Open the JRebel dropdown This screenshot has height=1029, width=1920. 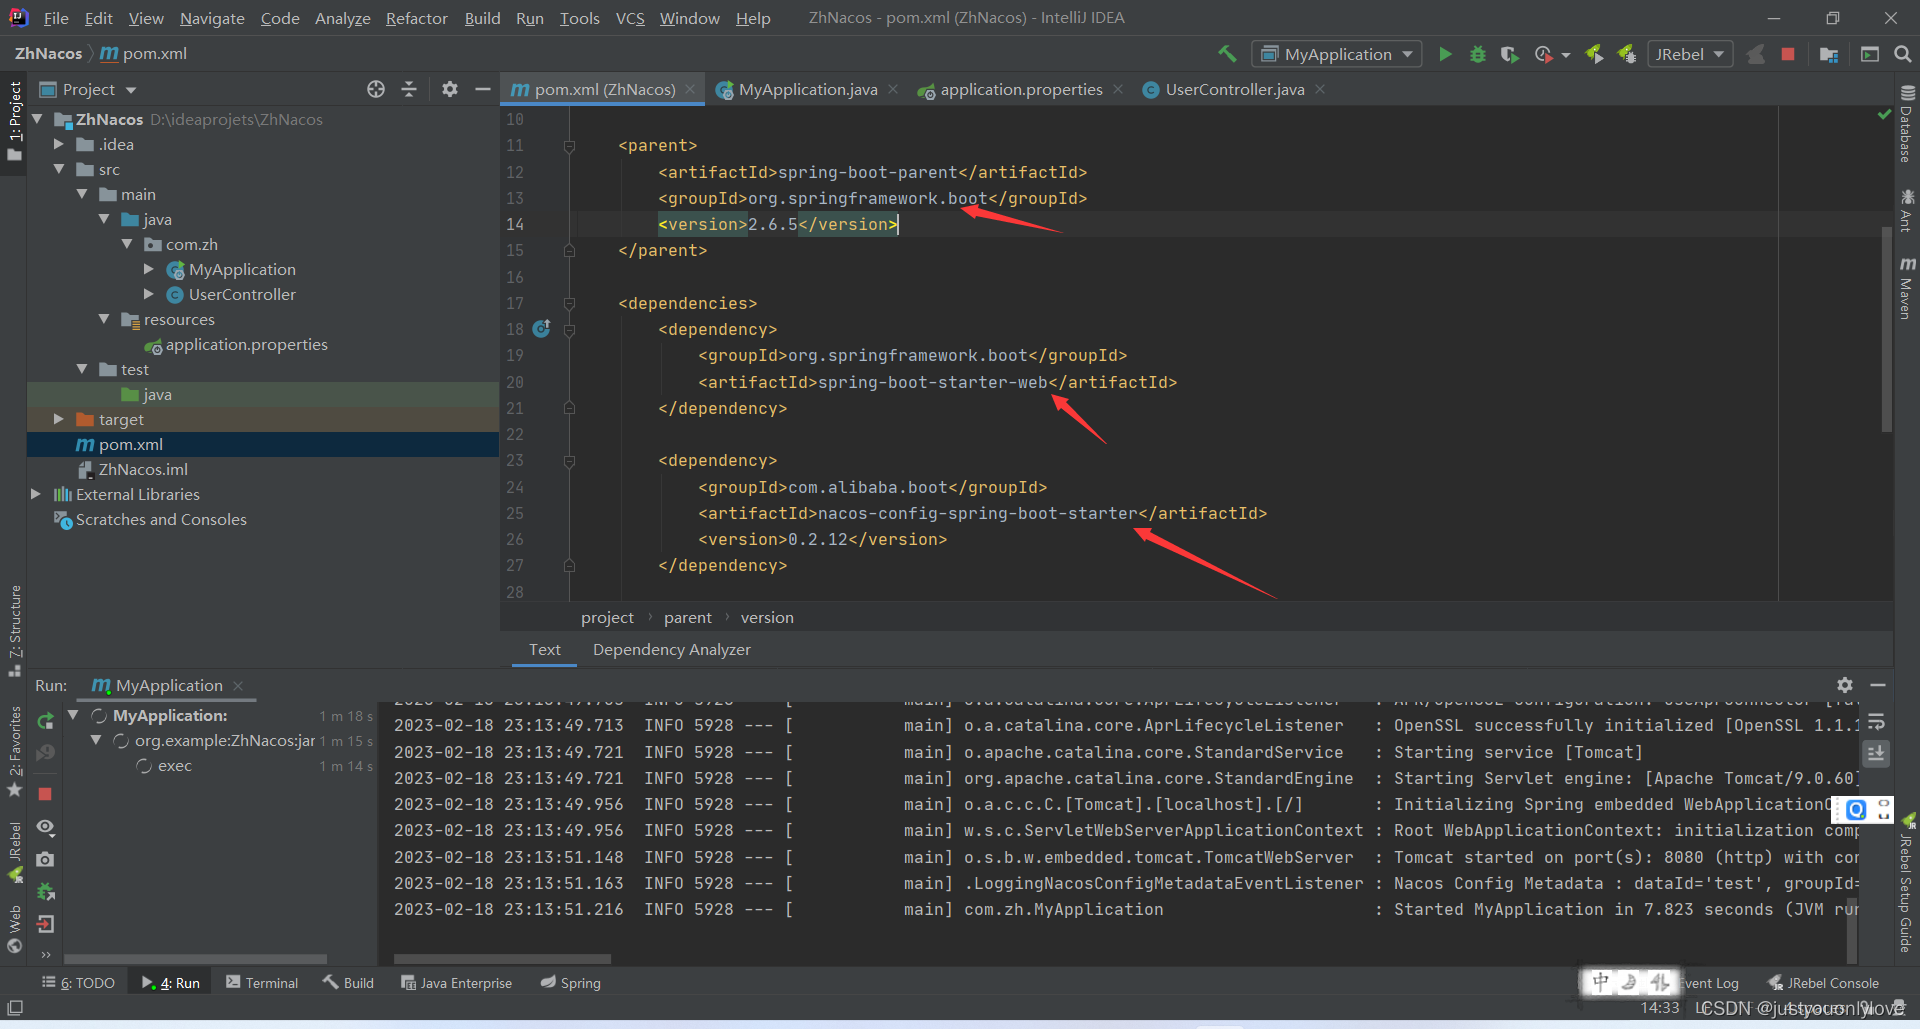1689,54
